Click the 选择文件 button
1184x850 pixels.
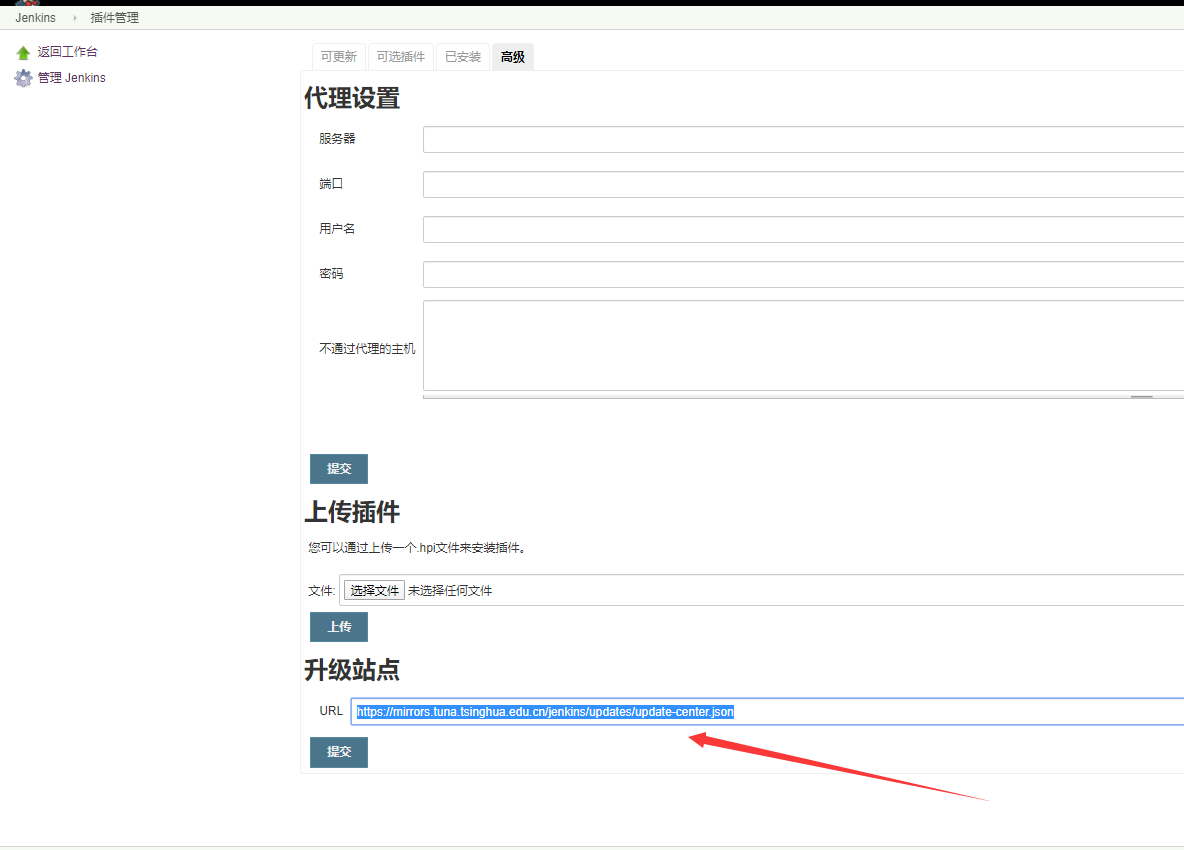375,590
